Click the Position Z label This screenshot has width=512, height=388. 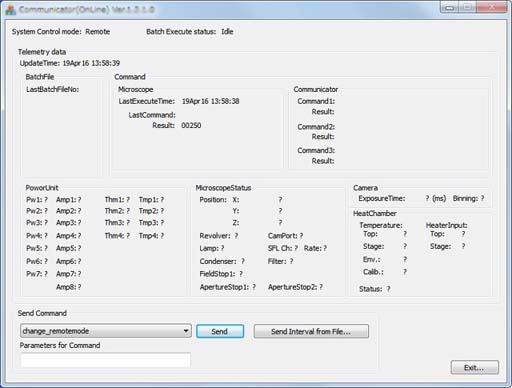236,223
